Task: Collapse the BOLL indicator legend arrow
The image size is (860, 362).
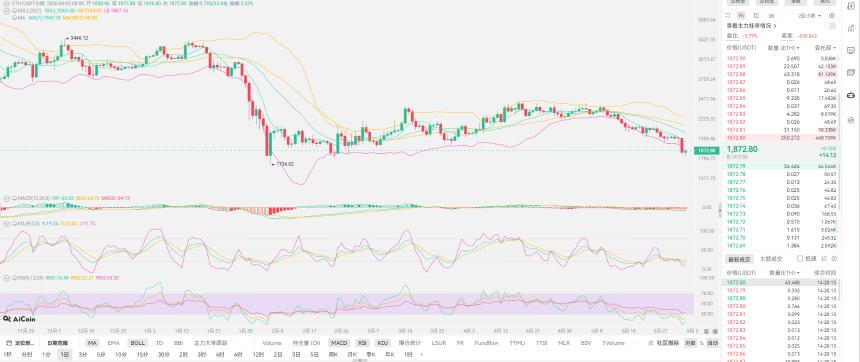Action: pyautogui.click(x=6, y=10)
